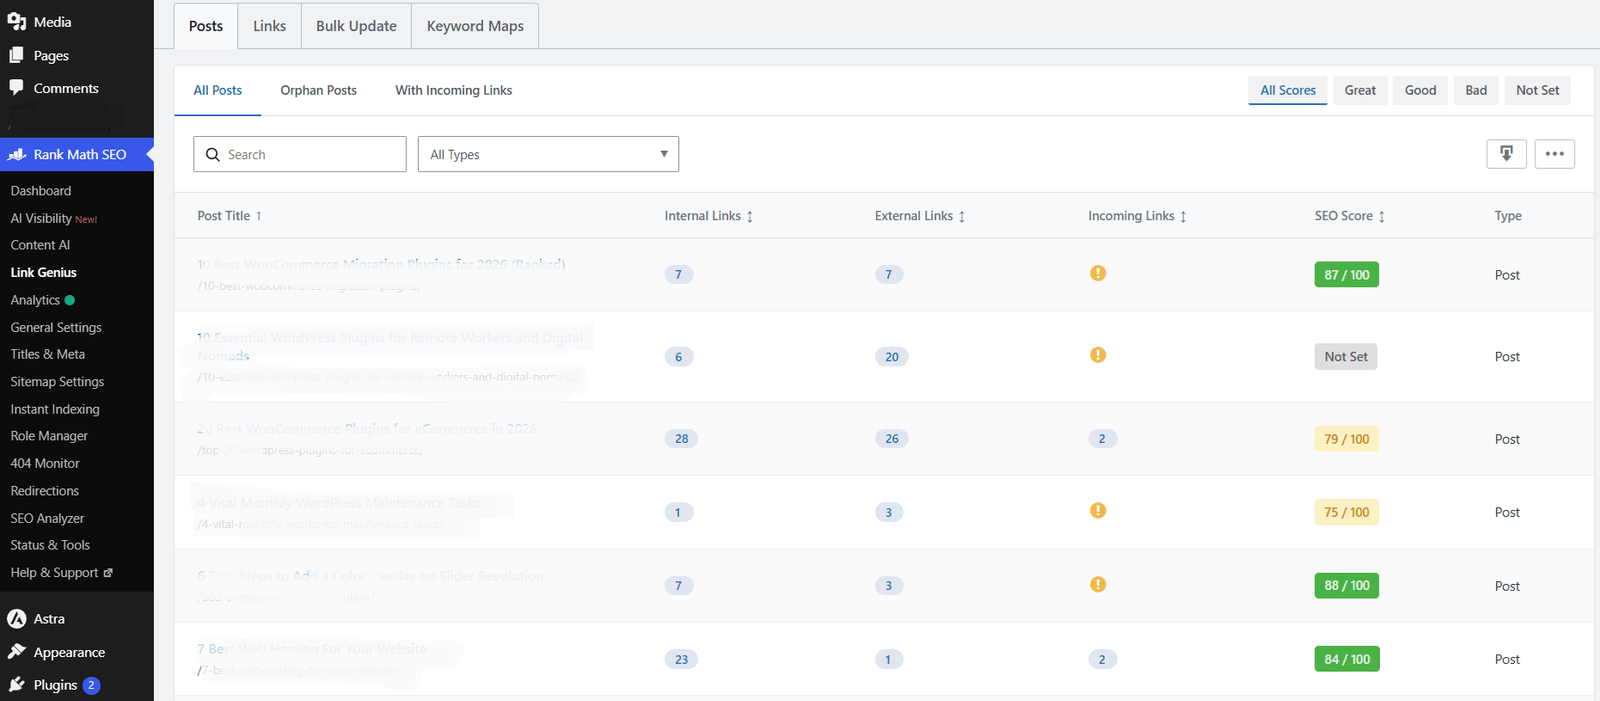
Task: Click the Astra logo icon
Action: [17, 619]
